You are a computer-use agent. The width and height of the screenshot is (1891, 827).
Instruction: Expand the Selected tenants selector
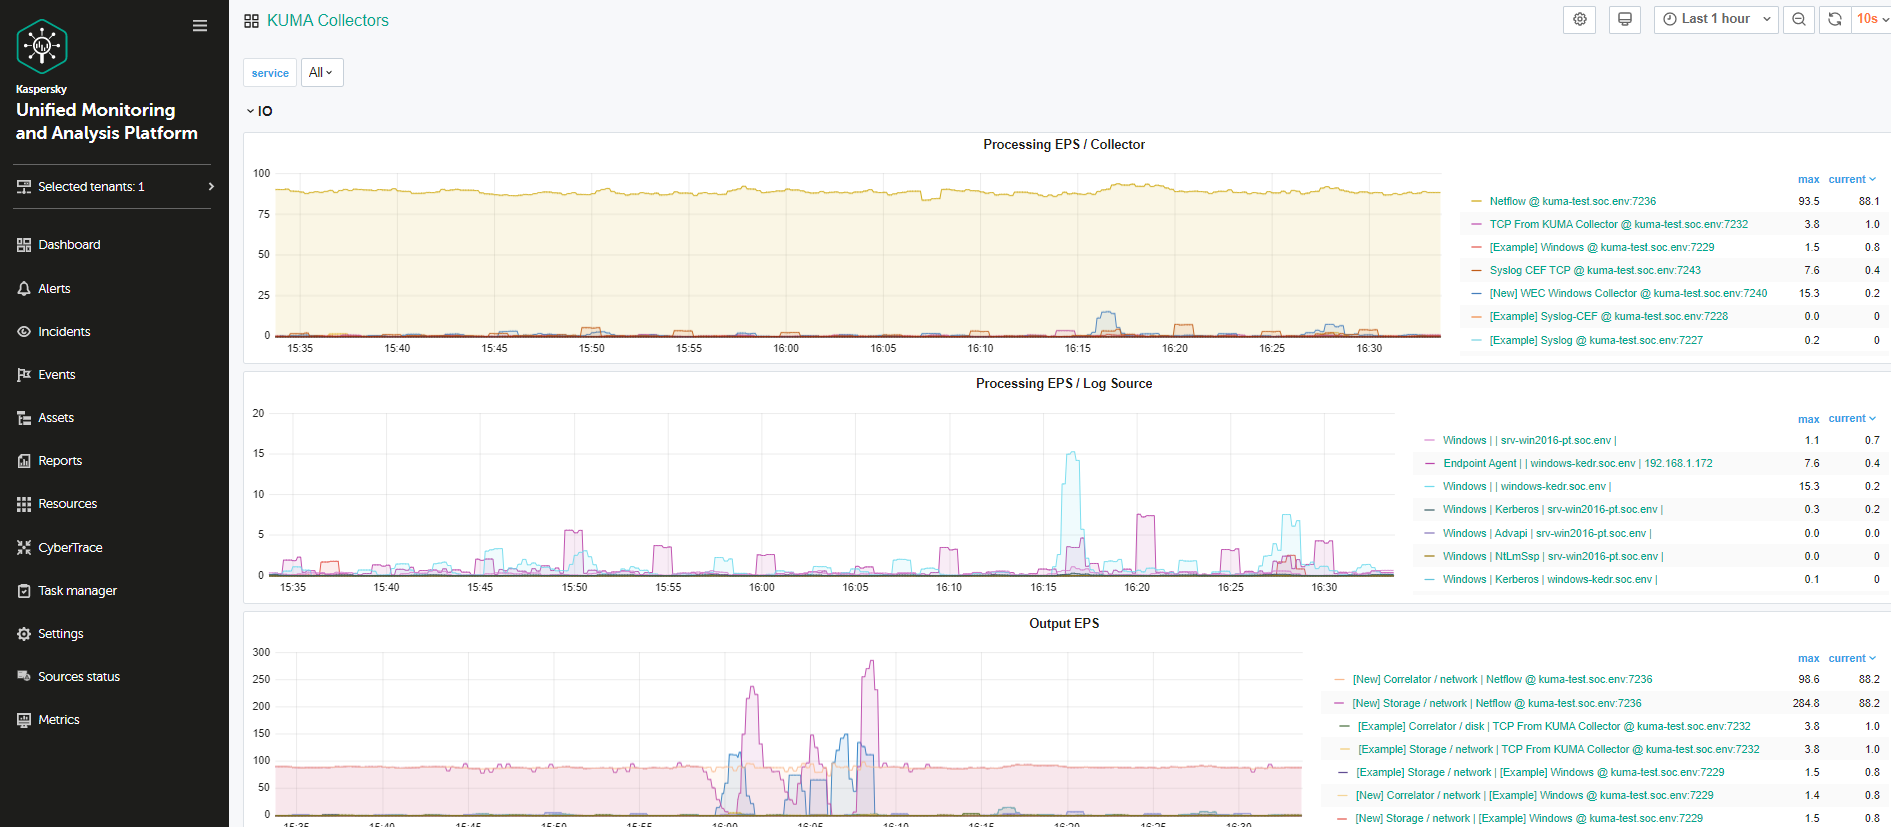click(x=112, y=187)
